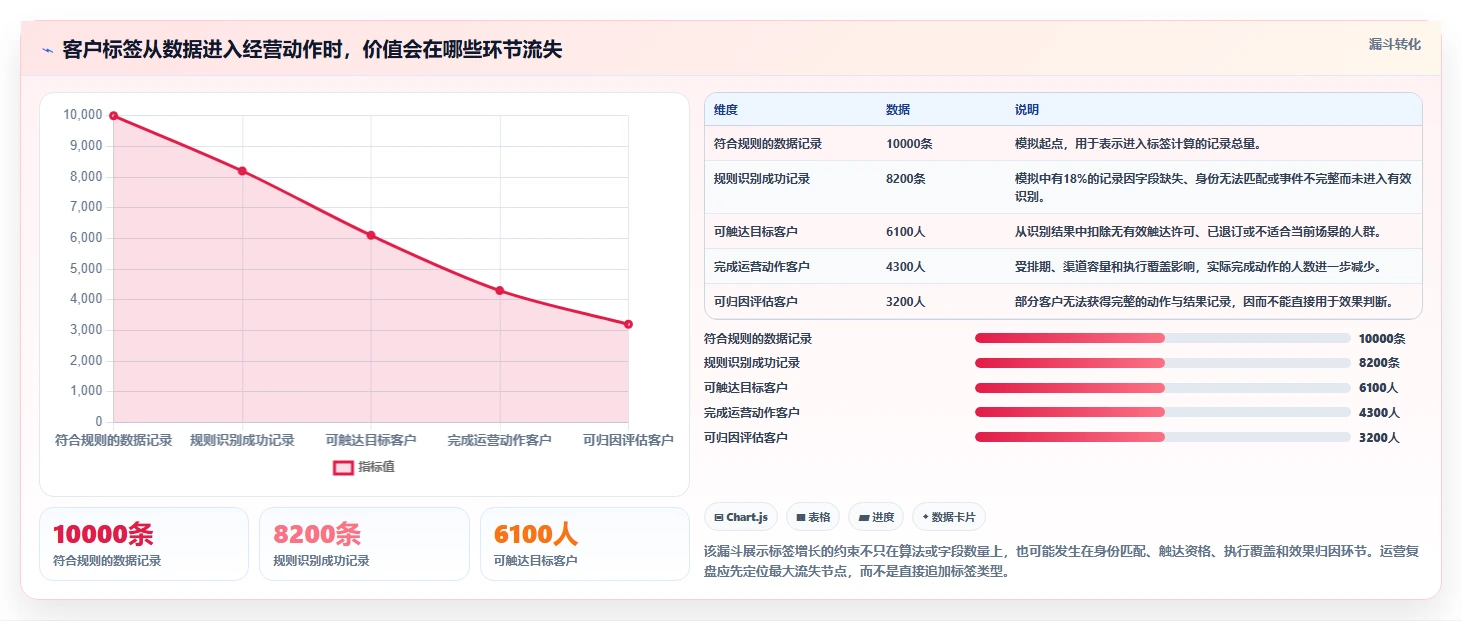Click the description starting 模拟中有18%
Image resolution: width=1462 pixels, height=621 pixels.
click(1213, 187)
